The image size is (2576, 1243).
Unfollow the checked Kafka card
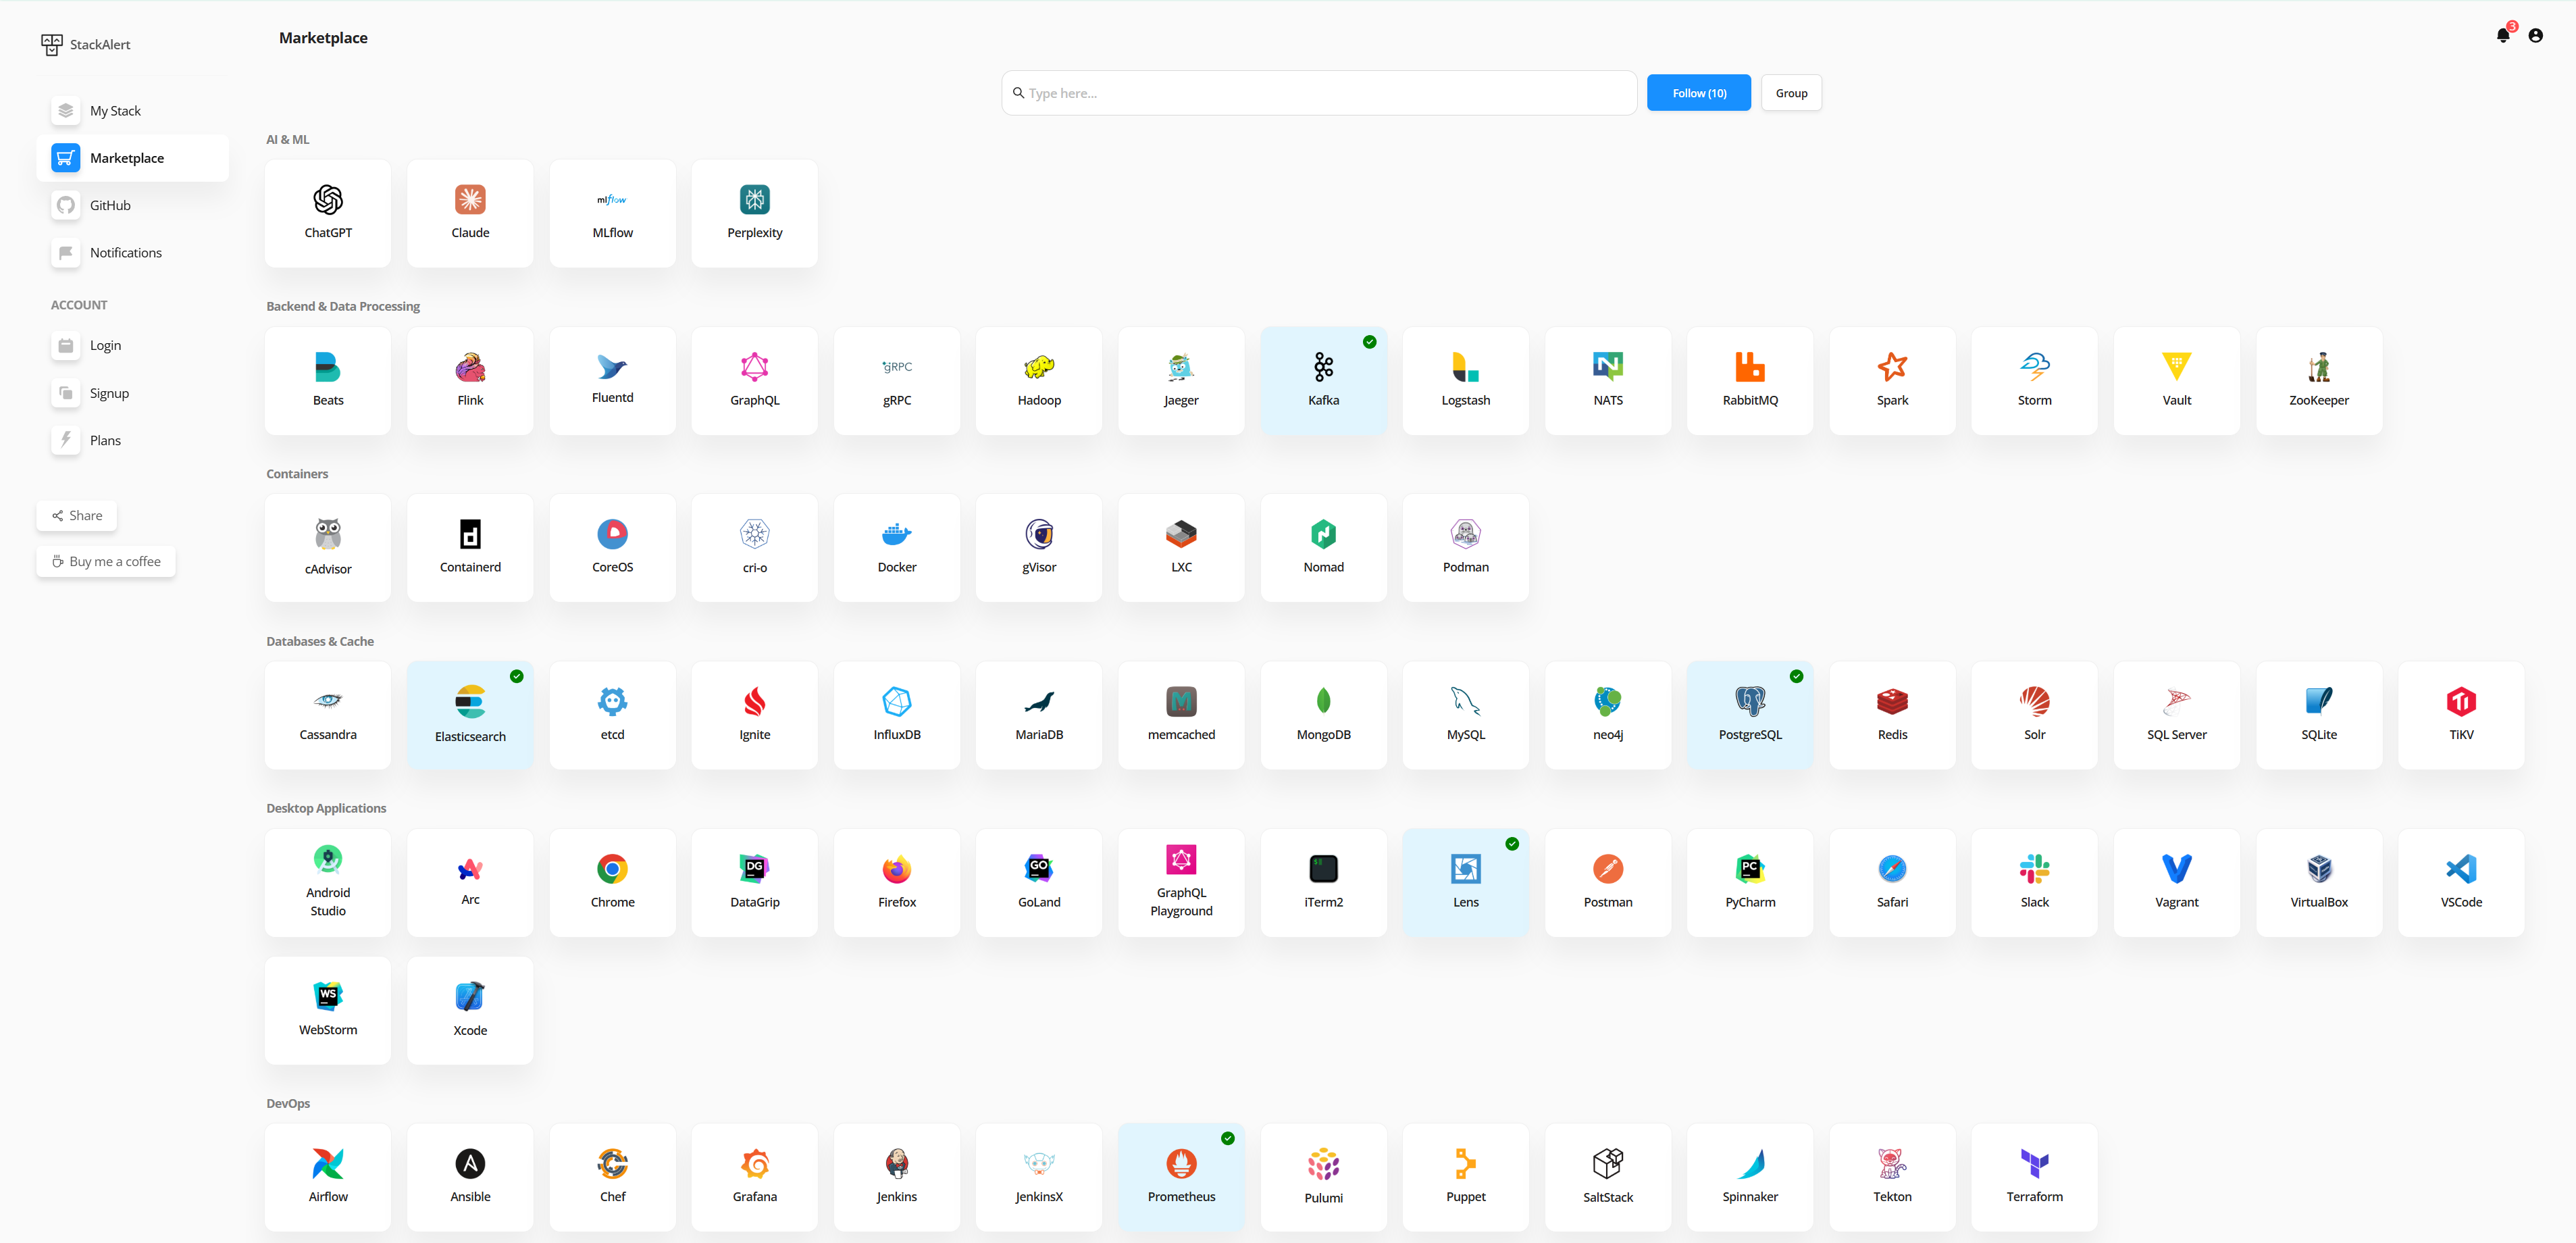[1323, 381]
